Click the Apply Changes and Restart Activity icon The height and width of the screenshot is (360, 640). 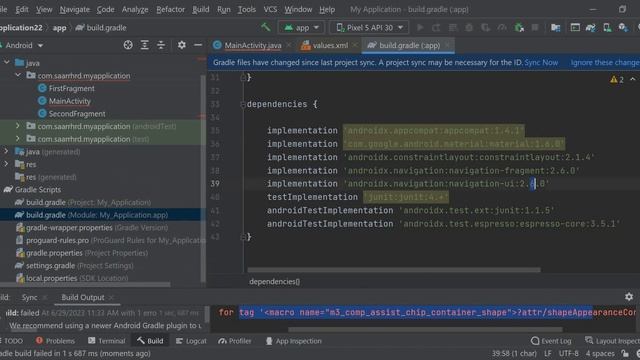coord(436,27)
